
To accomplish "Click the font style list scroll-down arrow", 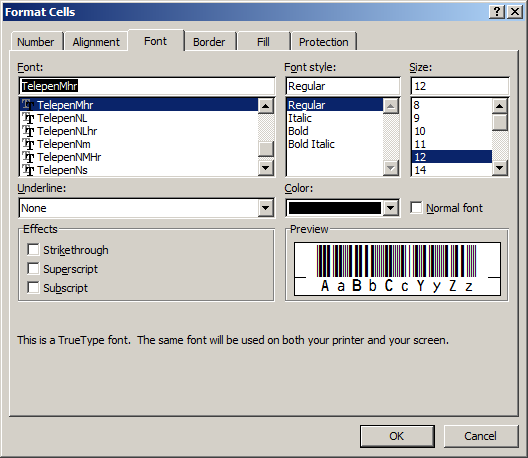I will pyautogui.click(x=391, y=168).
